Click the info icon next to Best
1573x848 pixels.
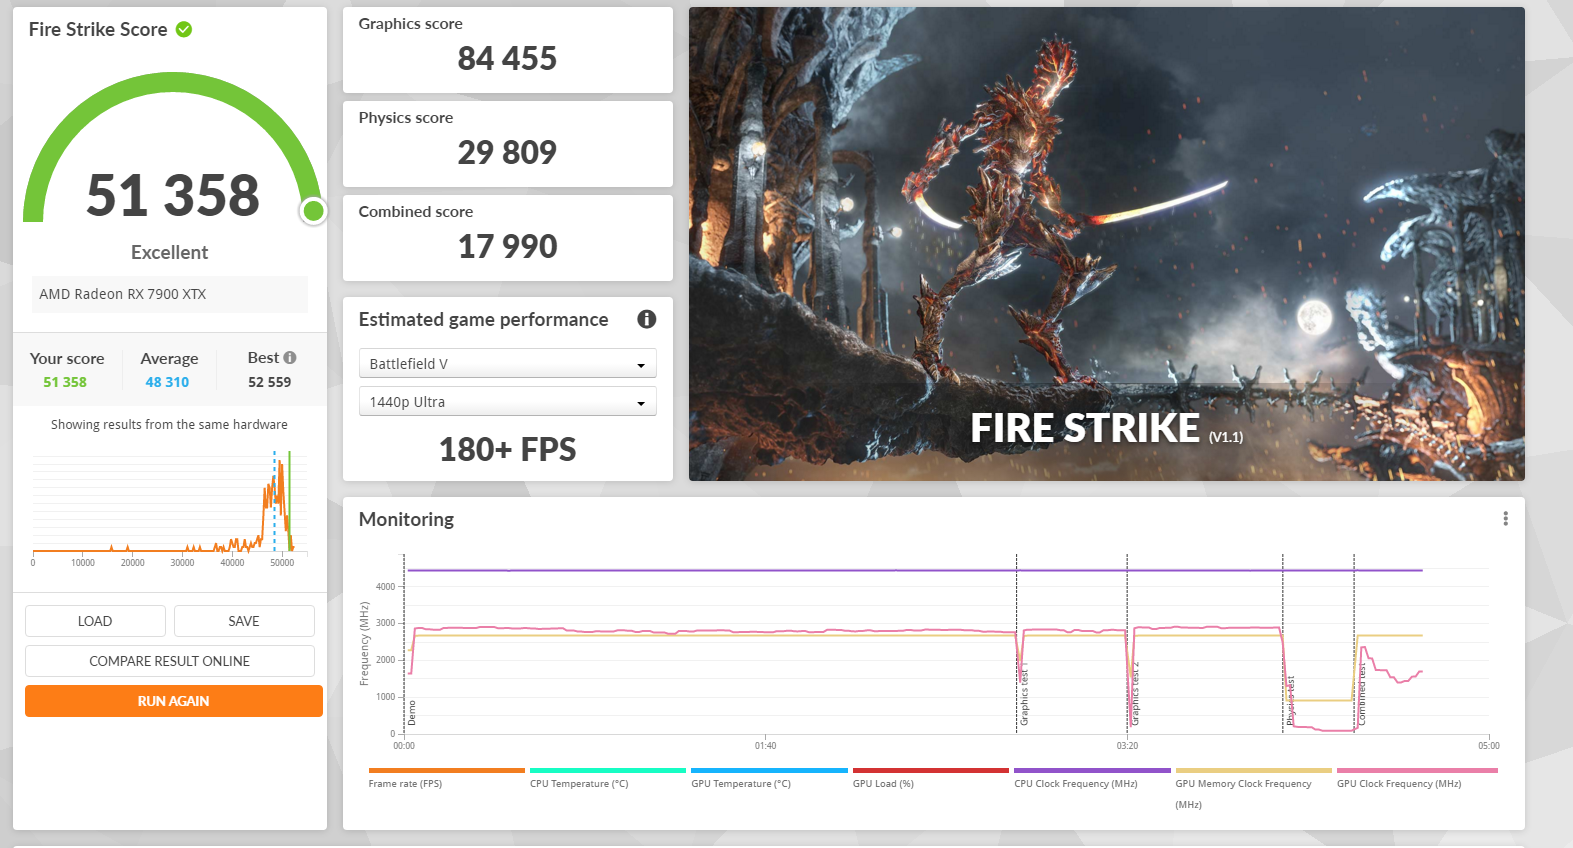(x=290, y=357)
